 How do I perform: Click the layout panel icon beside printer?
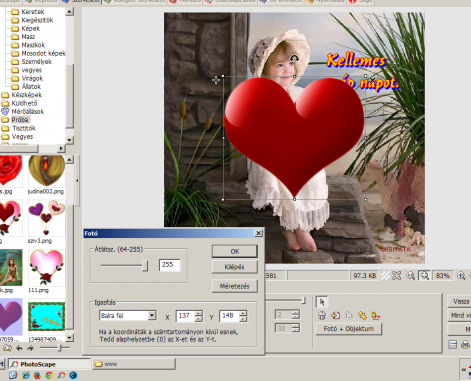pyautogui.click(x=453, y=344)
